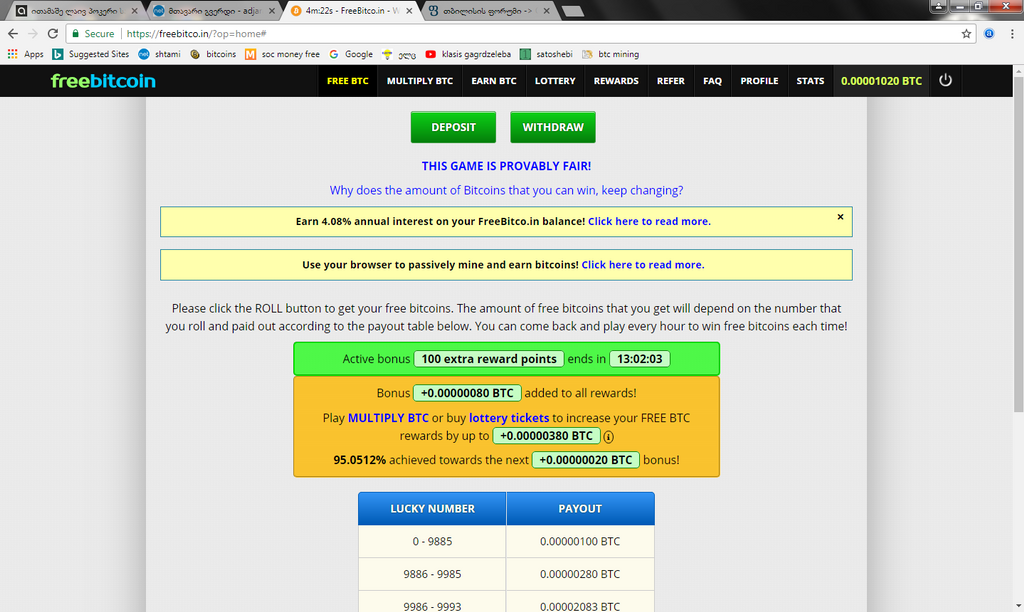The image size is (1024, 612).
Task: Open the Chrome three-dot menu
Action: coord(1012,33)
